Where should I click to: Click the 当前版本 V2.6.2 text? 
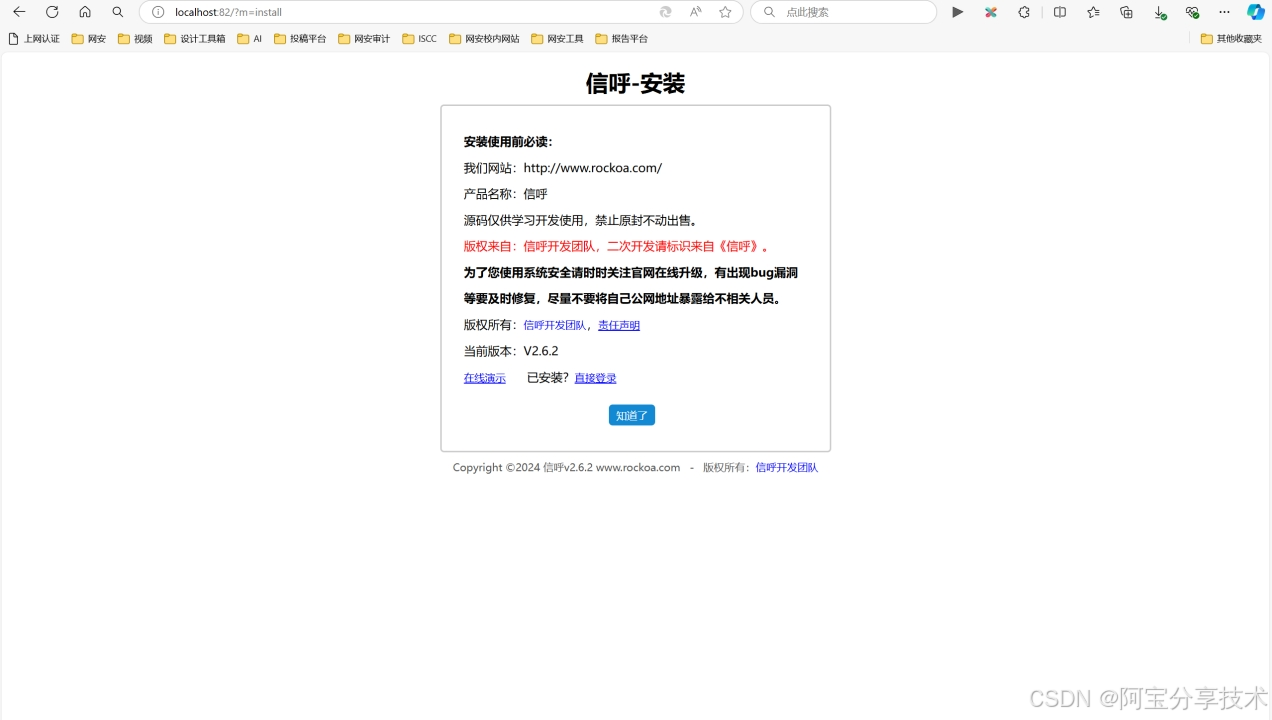pos(511,351)
